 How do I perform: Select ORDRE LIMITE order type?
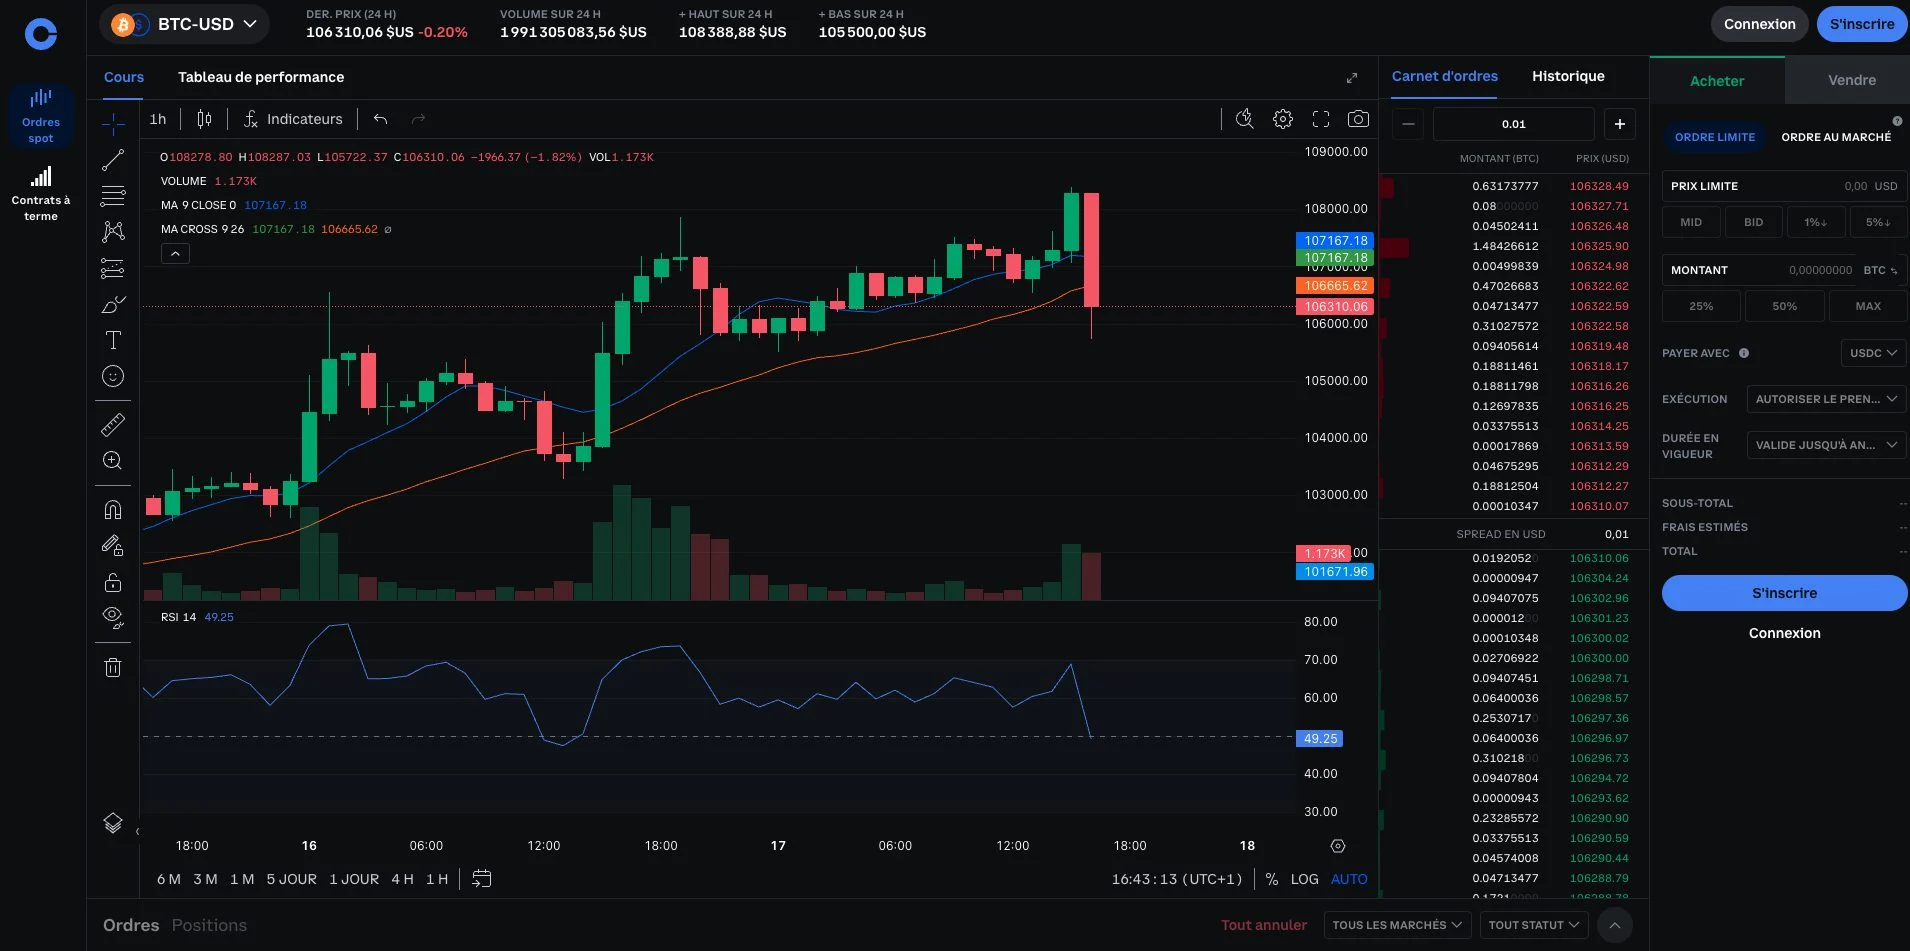(x=1715, y=137)
